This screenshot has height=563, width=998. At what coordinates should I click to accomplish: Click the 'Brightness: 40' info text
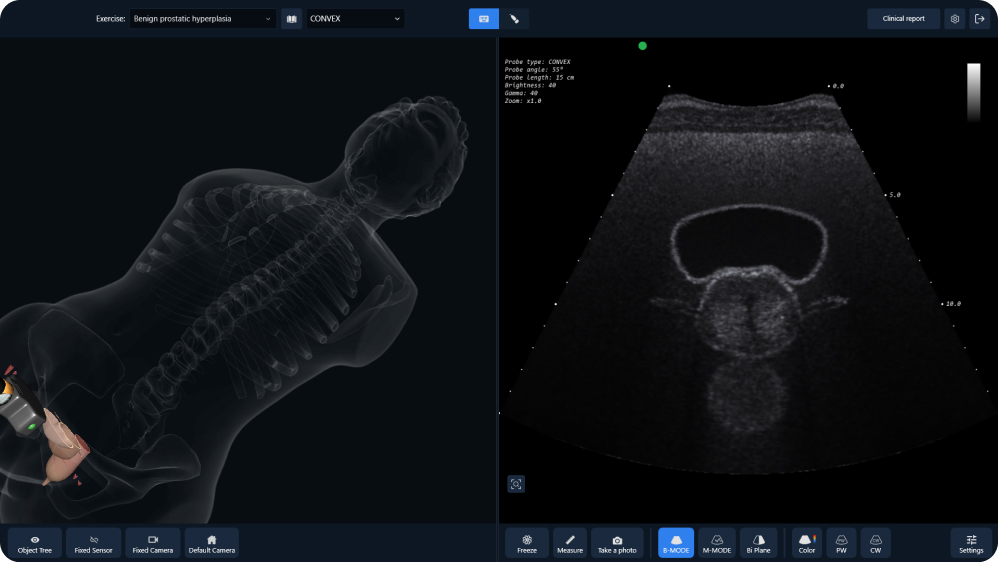click(530, 85)
